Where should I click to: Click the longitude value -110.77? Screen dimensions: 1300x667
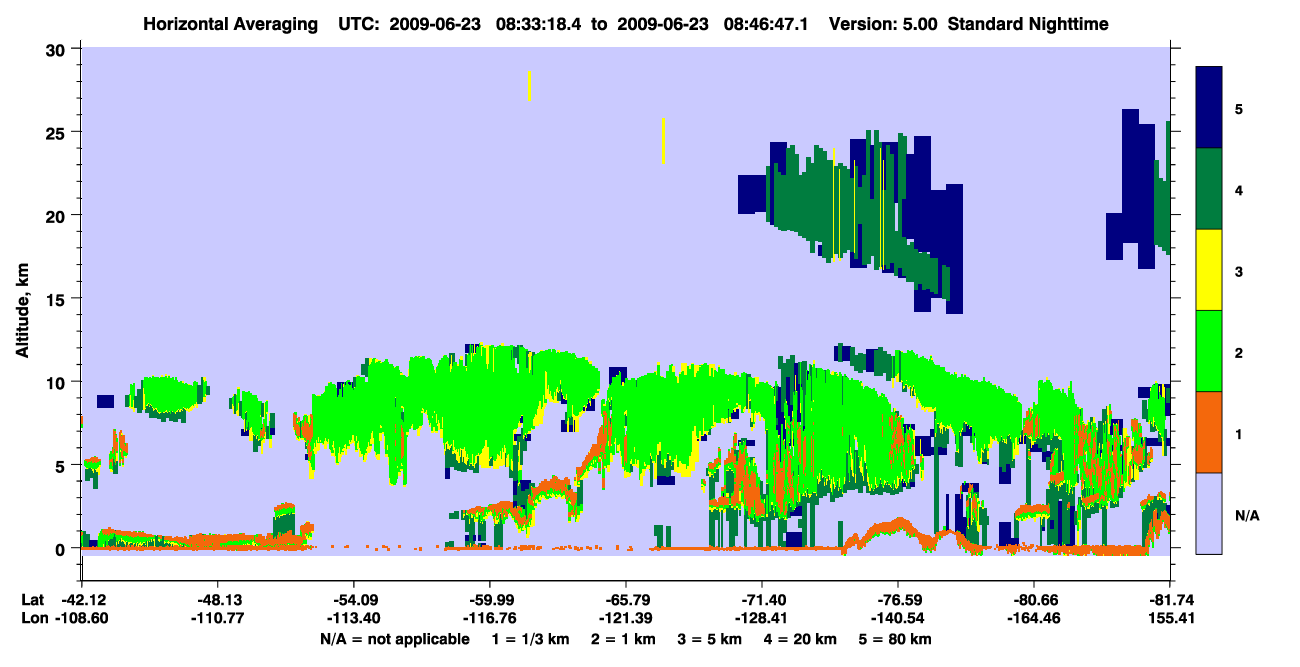pos(217,618)
